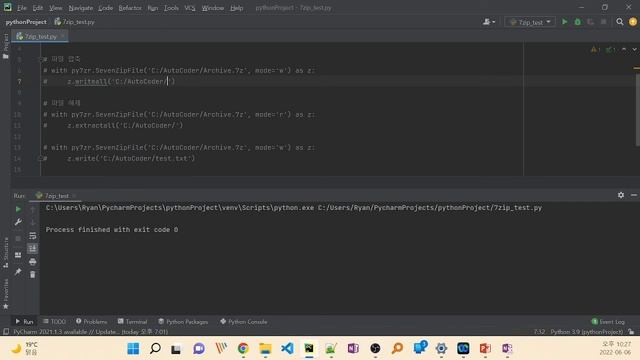Open the File menu

coord(21,8)
